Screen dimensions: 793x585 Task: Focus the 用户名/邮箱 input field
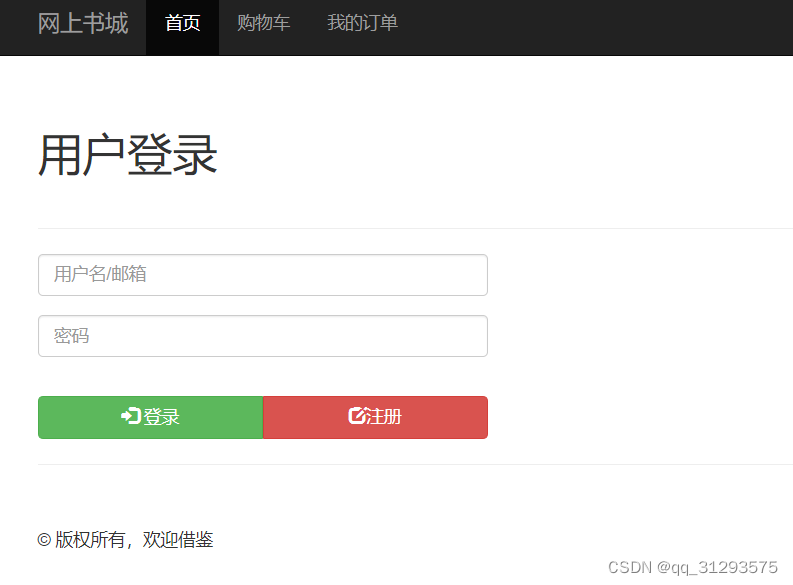click(x=263, y=275)
